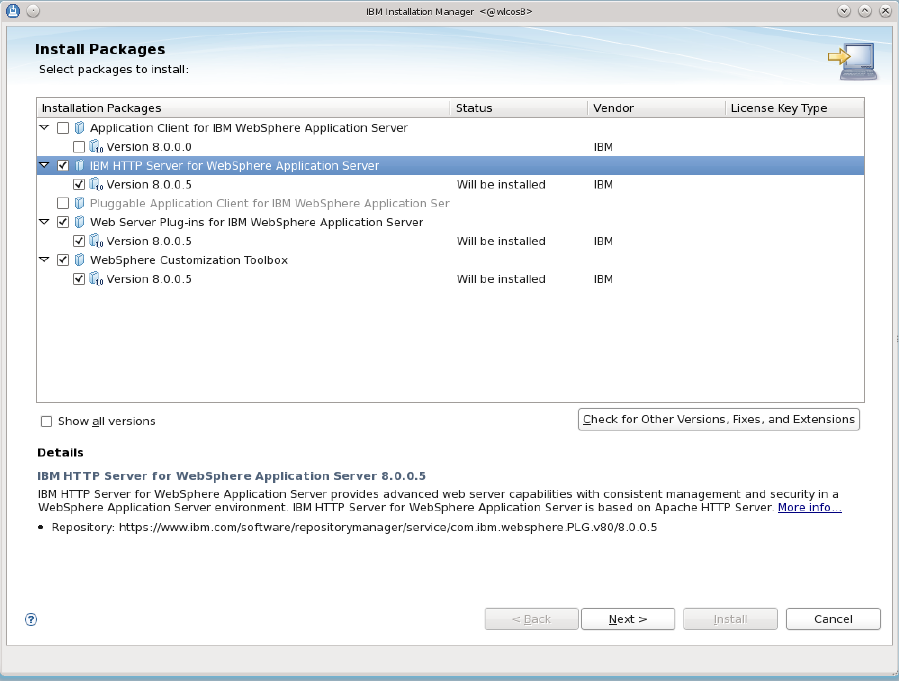Click version icon under Web Server Plug-ins
Screen dimensions: 899x681
click(96, 241)
